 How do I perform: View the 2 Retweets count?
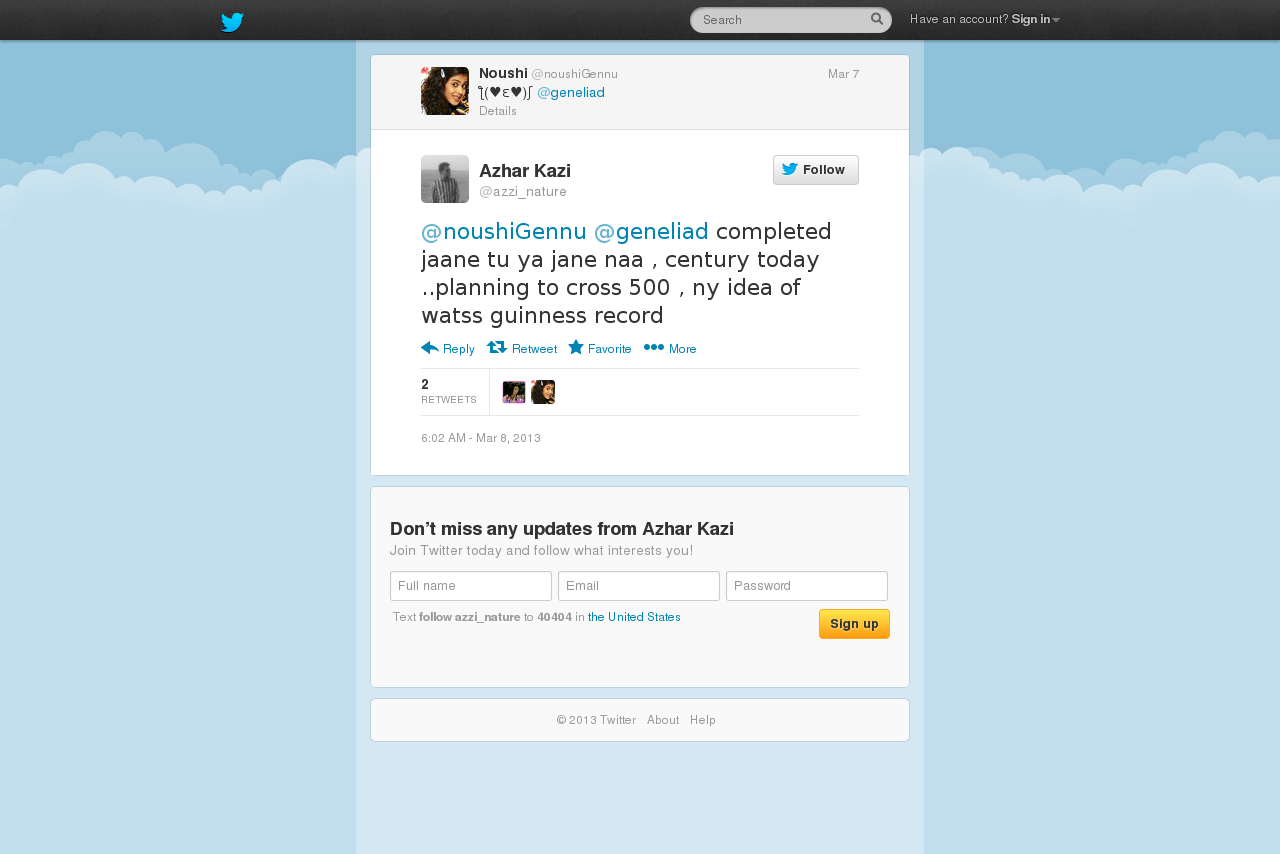[449, 391]
